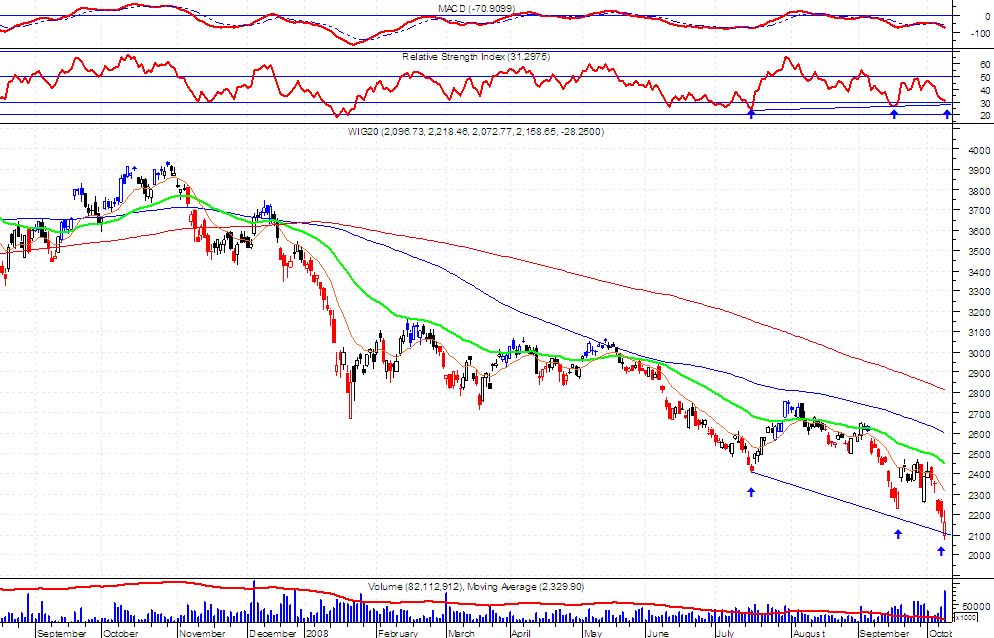Select the July month label

[x=725, y=633]
